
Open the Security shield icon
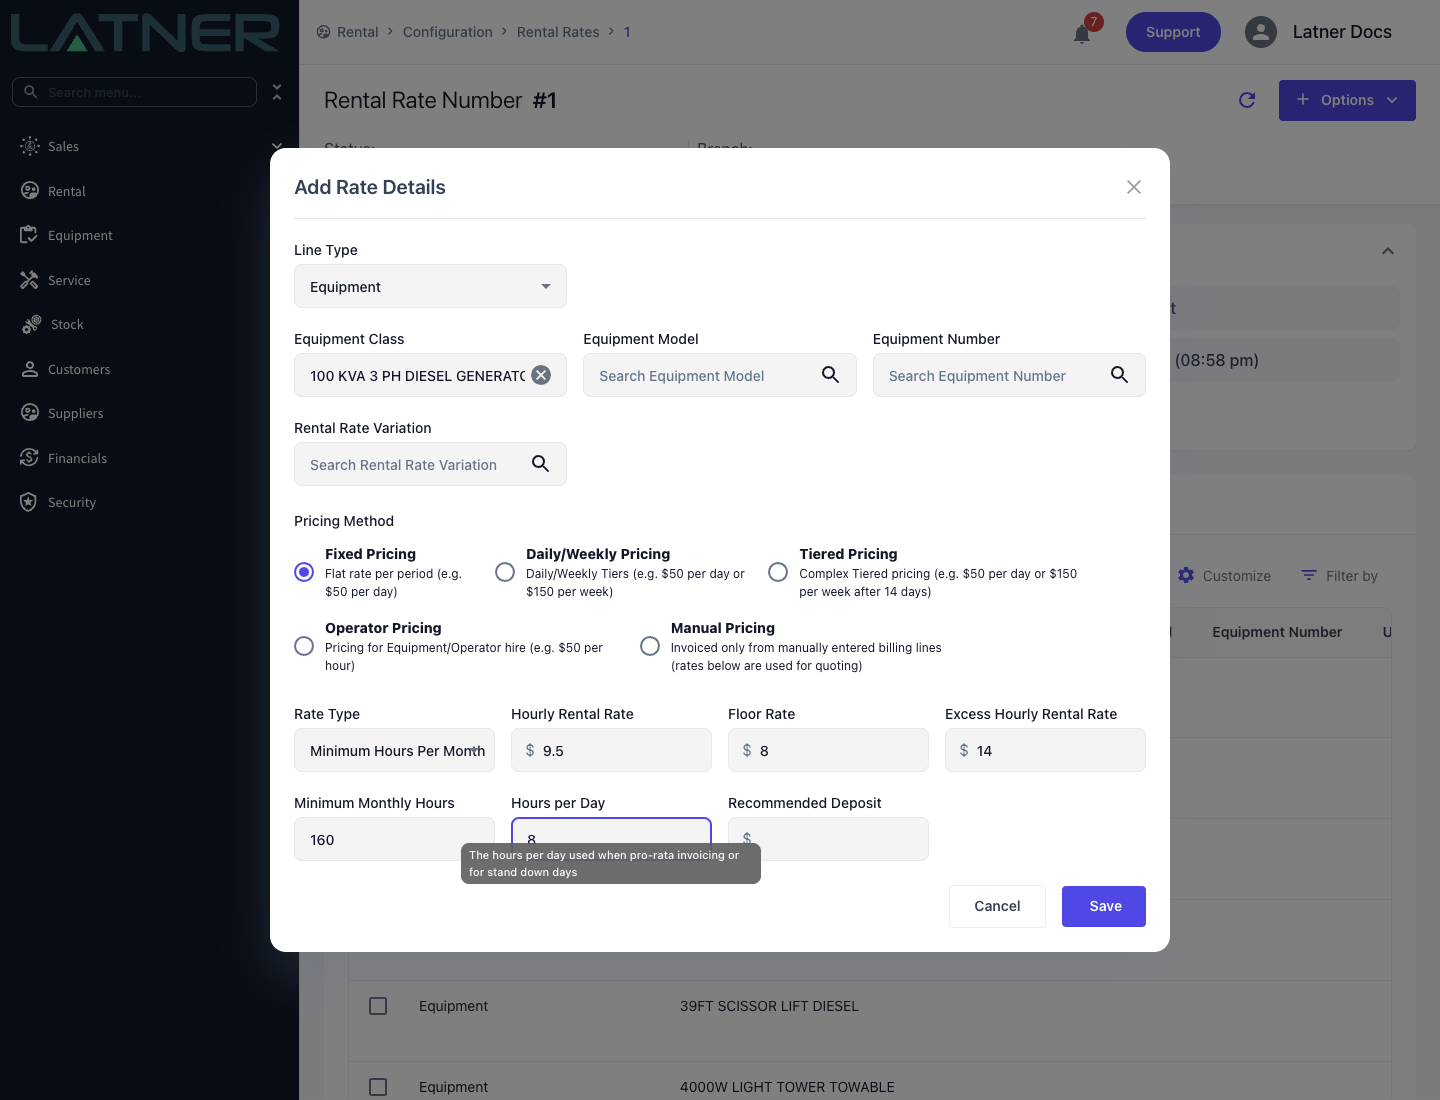click(x=29, y=502)
